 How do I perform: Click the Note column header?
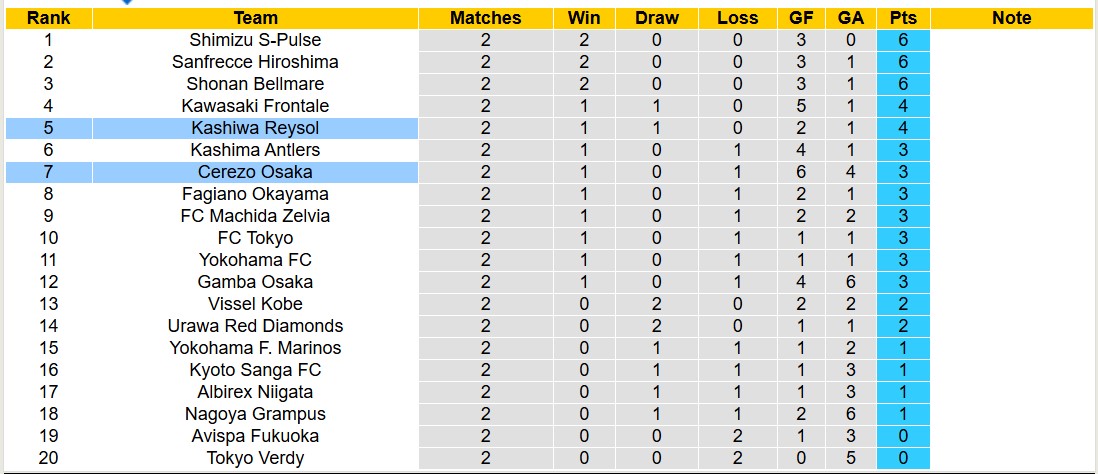click(1012, 18)
